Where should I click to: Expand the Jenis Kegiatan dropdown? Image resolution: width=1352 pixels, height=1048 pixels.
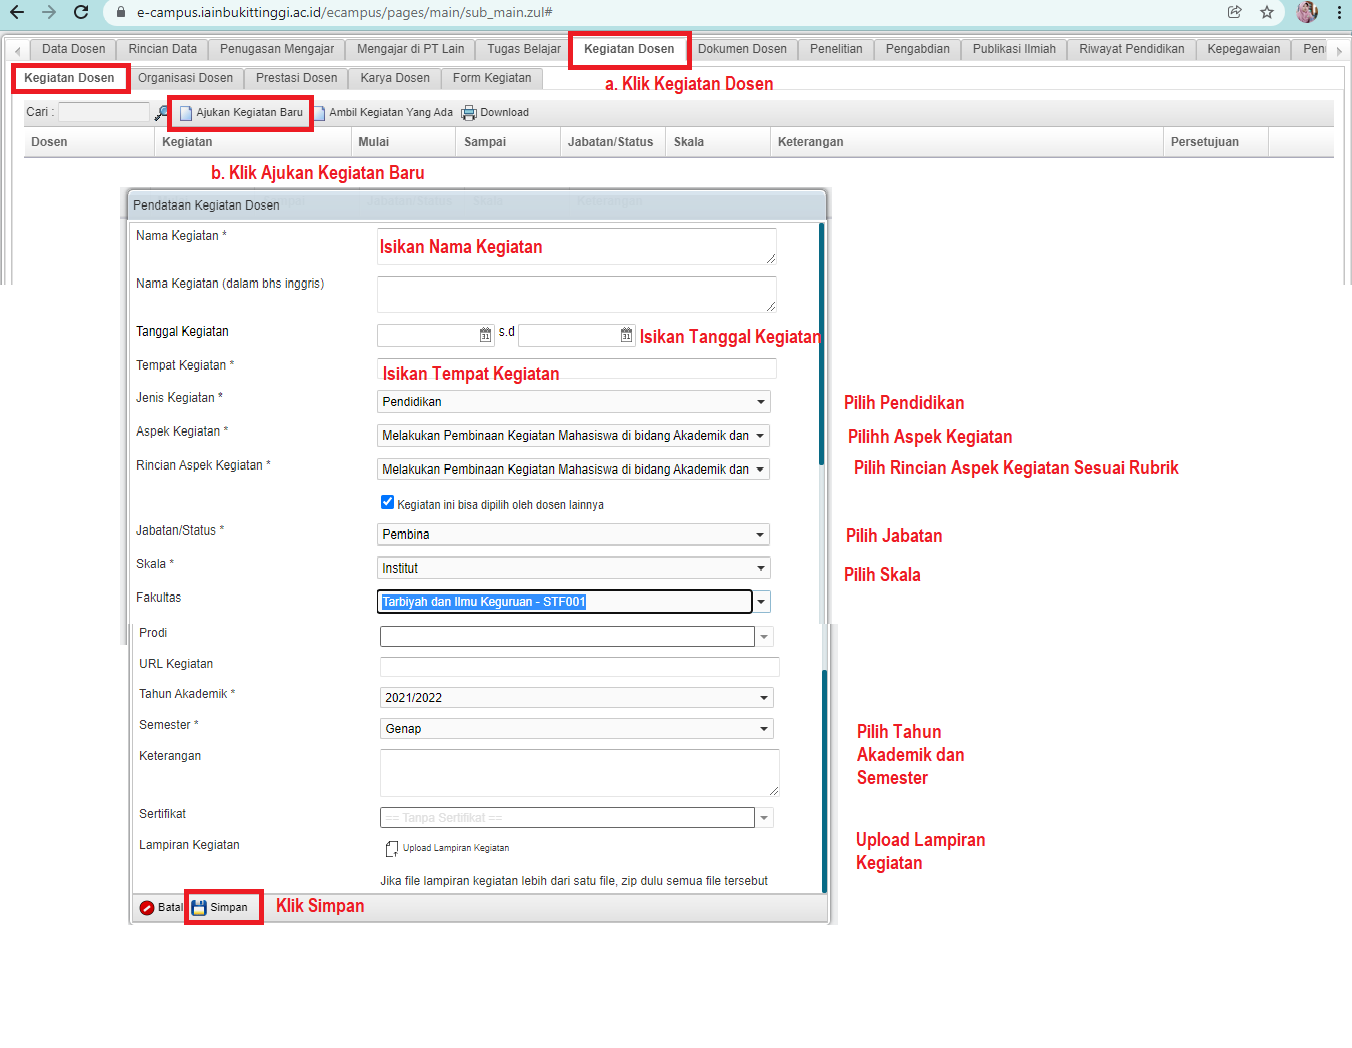[760, 402]
